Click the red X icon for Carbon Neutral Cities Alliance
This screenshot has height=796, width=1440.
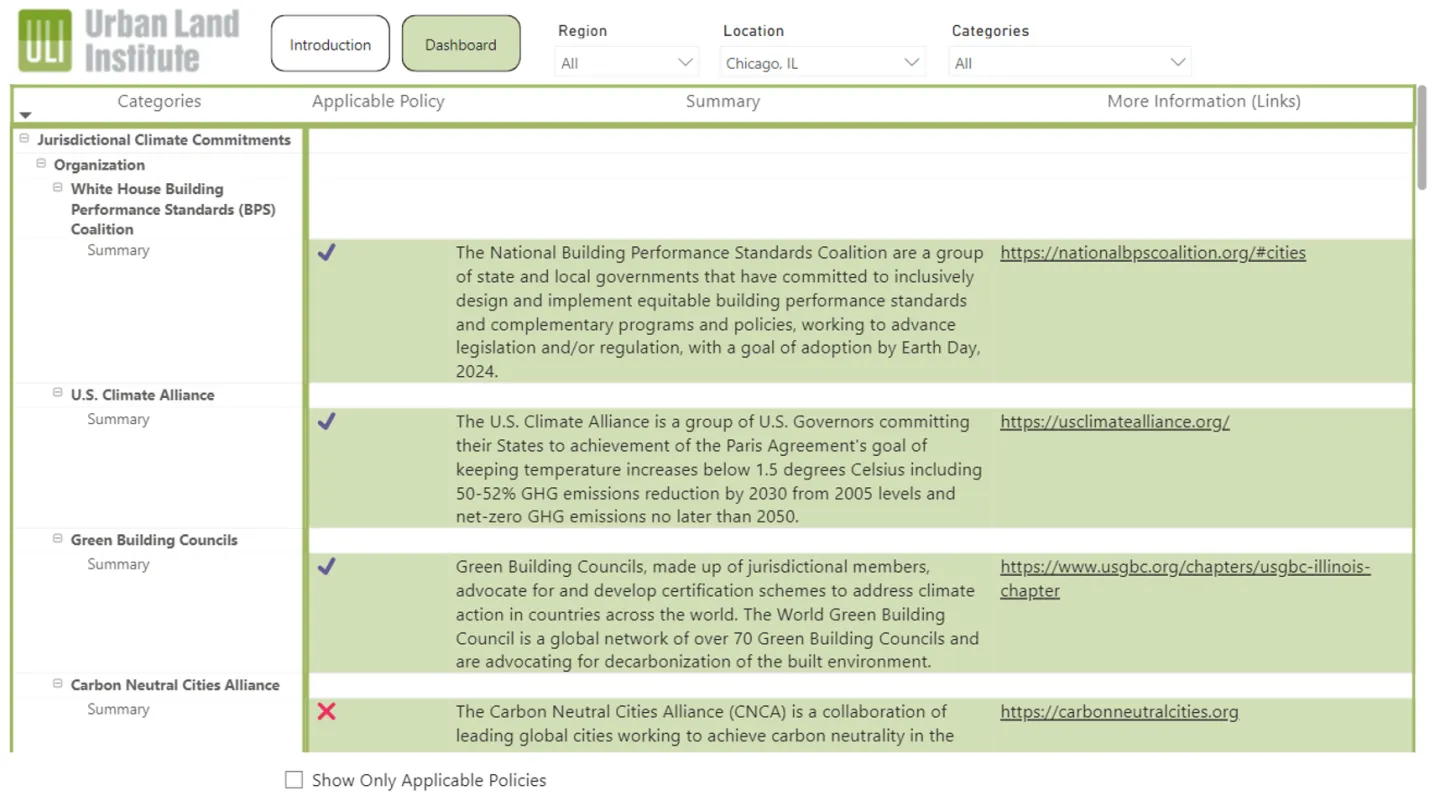tap(326, 712)
